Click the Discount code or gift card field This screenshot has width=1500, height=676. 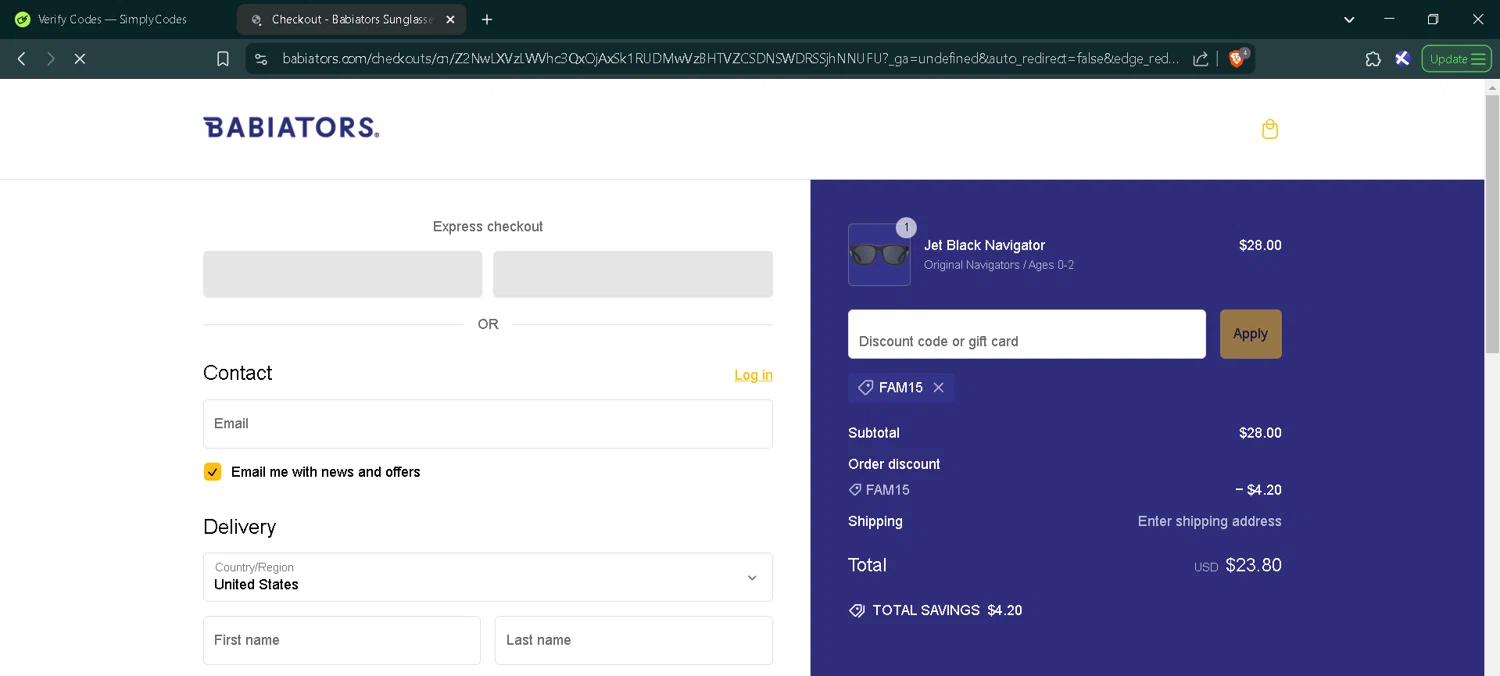1027,334
